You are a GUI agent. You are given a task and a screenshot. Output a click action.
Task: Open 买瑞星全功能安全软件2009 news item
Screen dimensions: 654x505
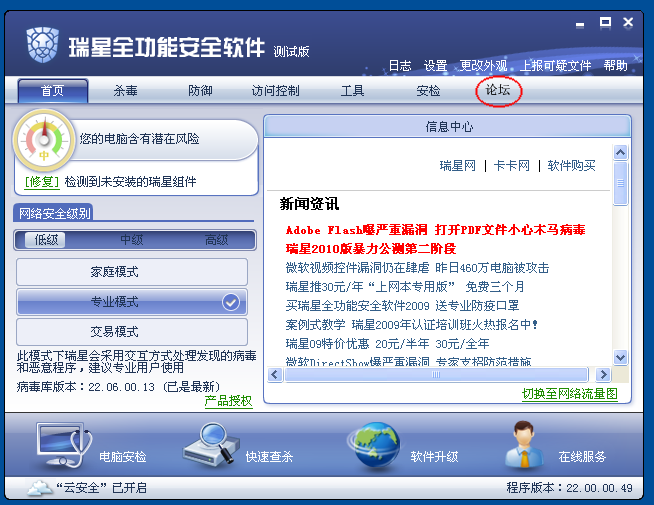click(402, 306)
